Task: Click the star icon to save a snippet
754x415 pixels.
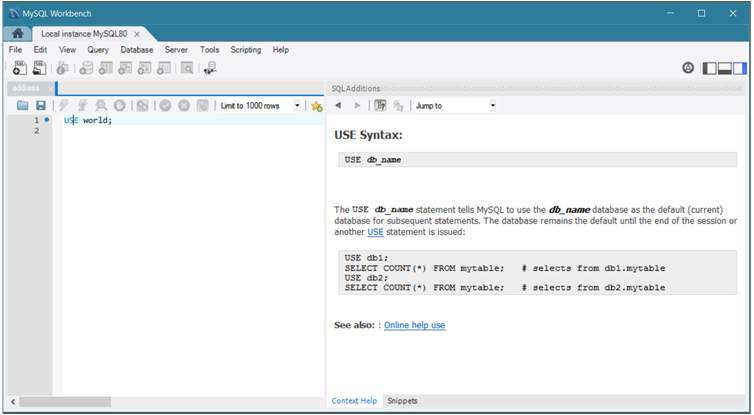Action: point(317,105)
